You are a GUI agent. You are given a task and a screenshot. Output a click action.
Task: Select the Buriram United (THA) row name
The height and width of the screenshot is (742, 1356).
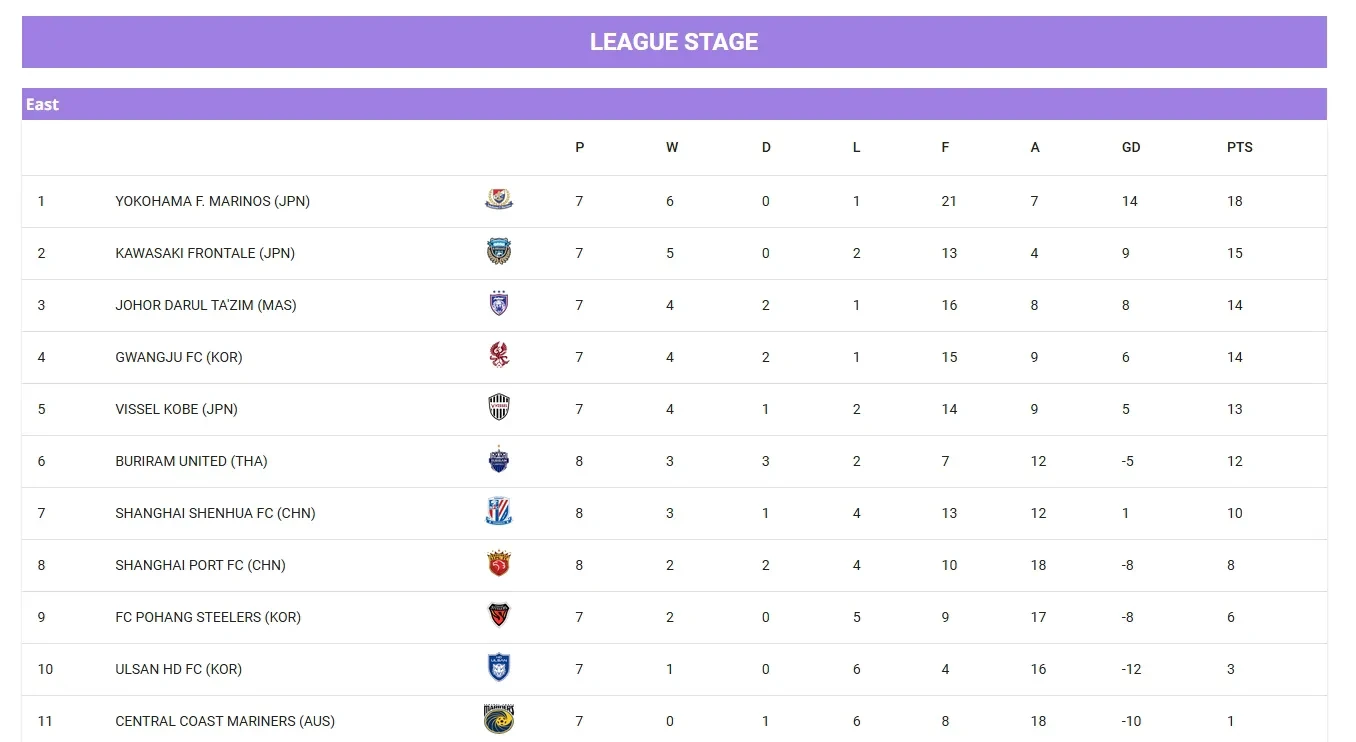[x=191, y=461]
